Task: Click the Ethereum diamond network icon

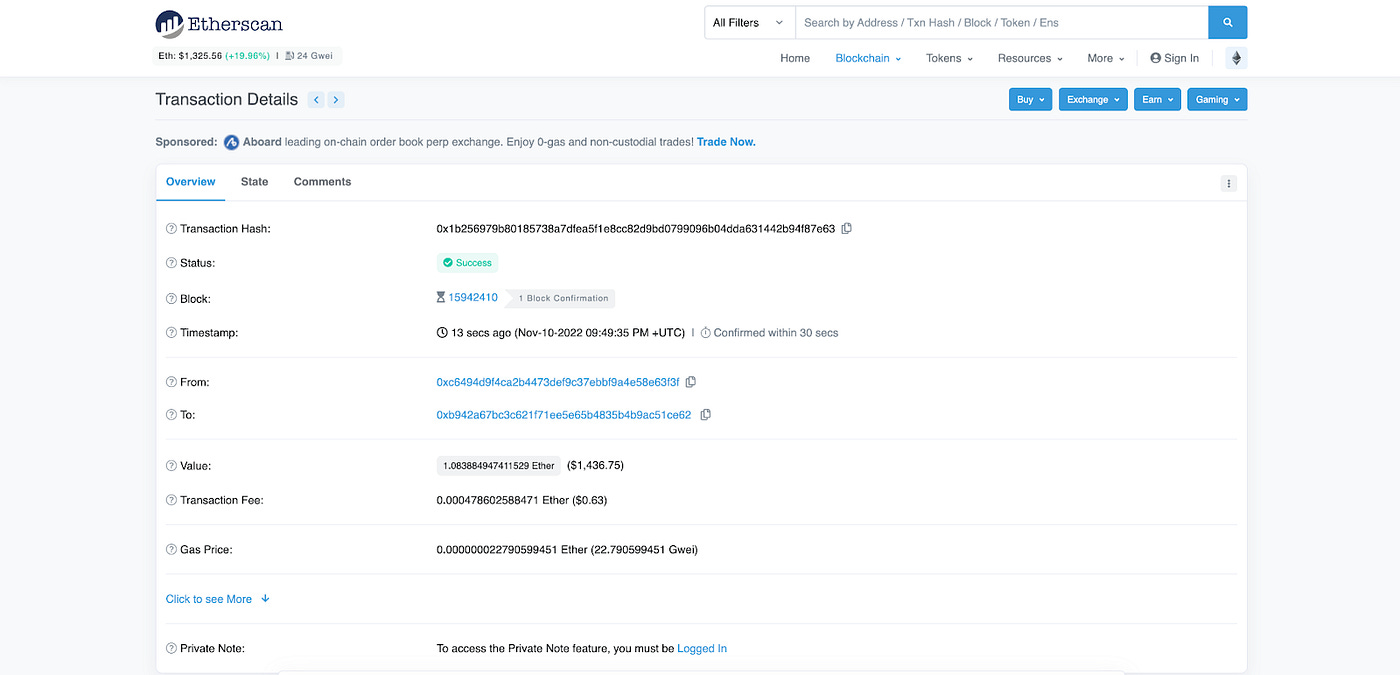Action: point(1236,58)
